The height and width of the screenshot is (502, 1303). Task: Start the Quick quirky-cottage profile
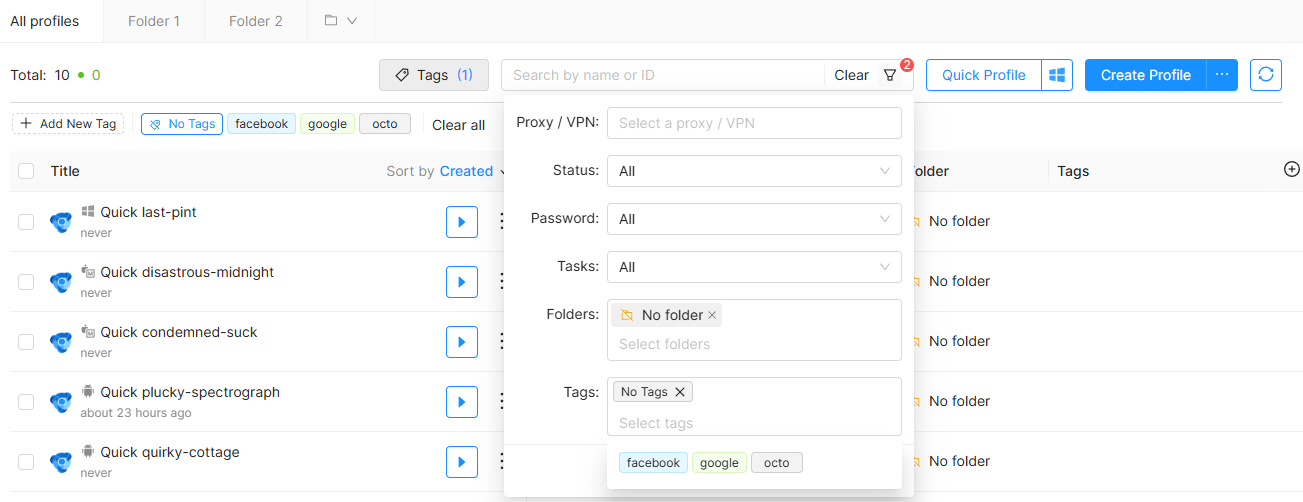461,461
